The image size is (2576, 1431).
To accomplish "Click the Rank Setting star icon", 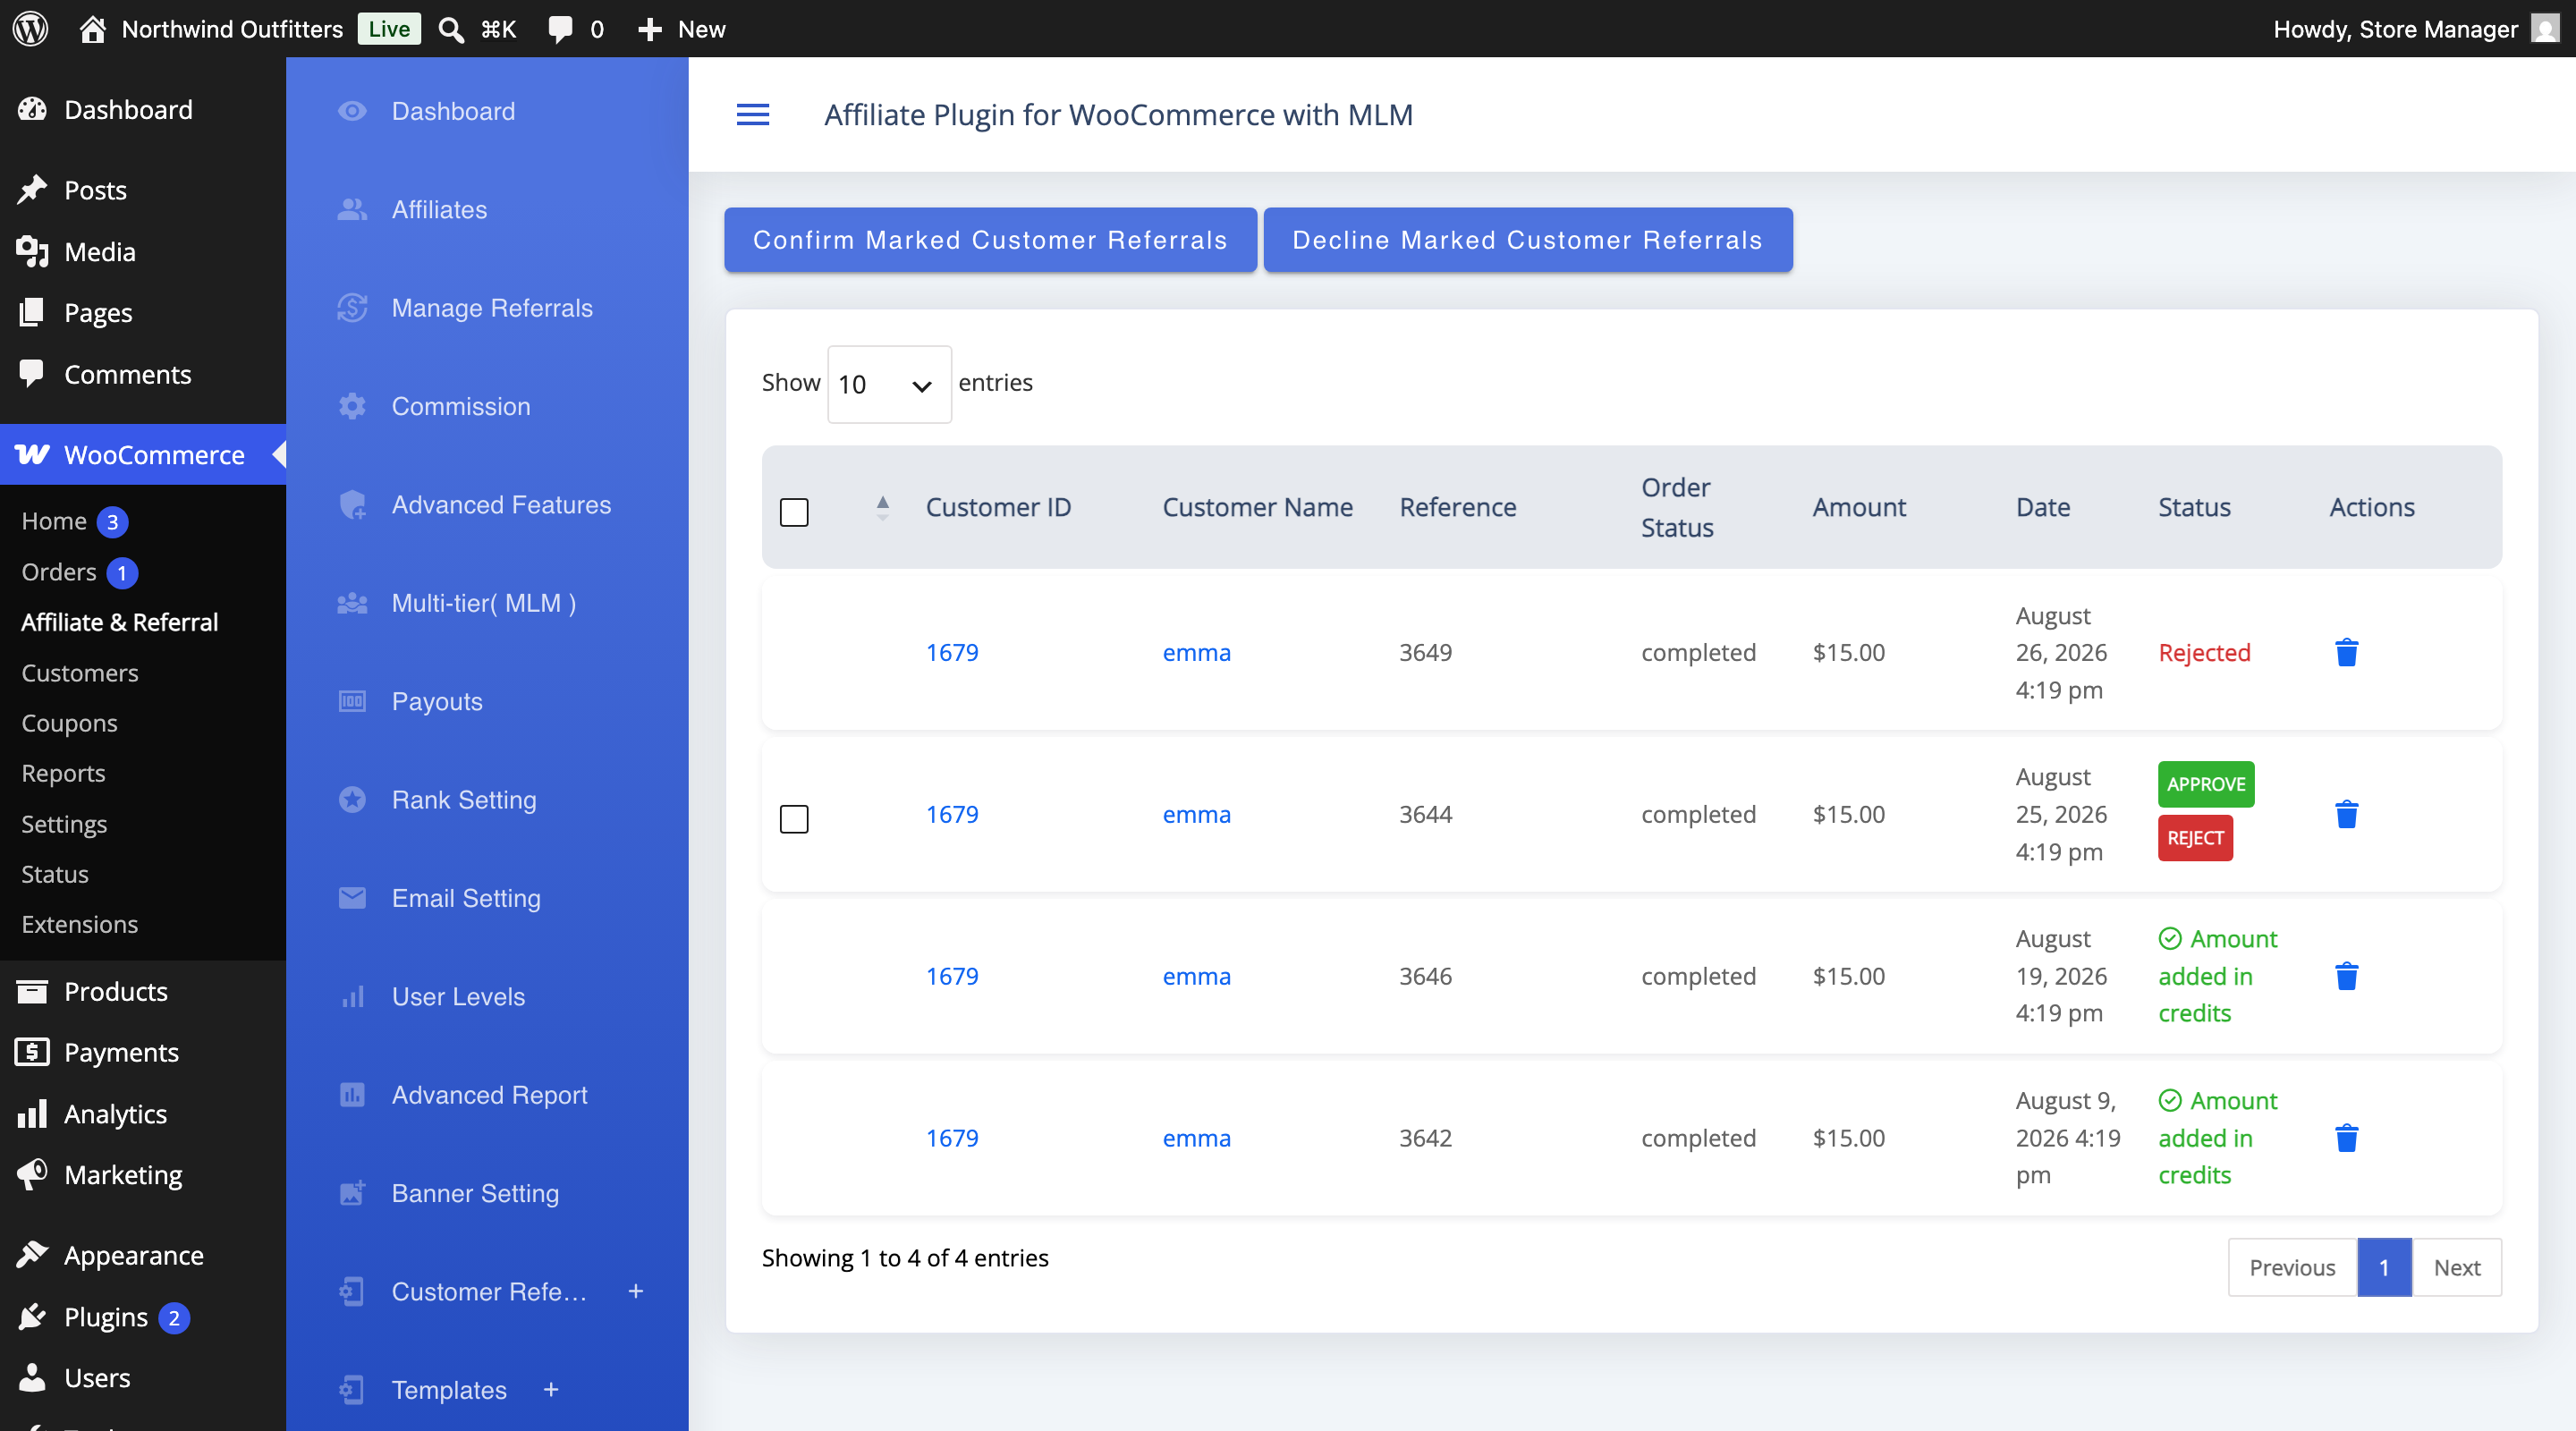I will tap(352, 800).
